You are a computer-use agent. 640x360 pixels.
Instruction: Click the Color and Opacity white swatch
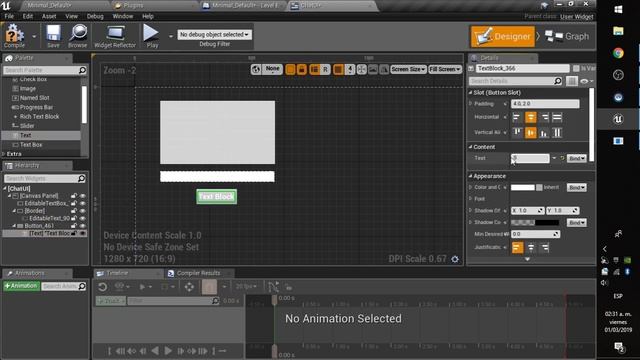tap(523, 187)
